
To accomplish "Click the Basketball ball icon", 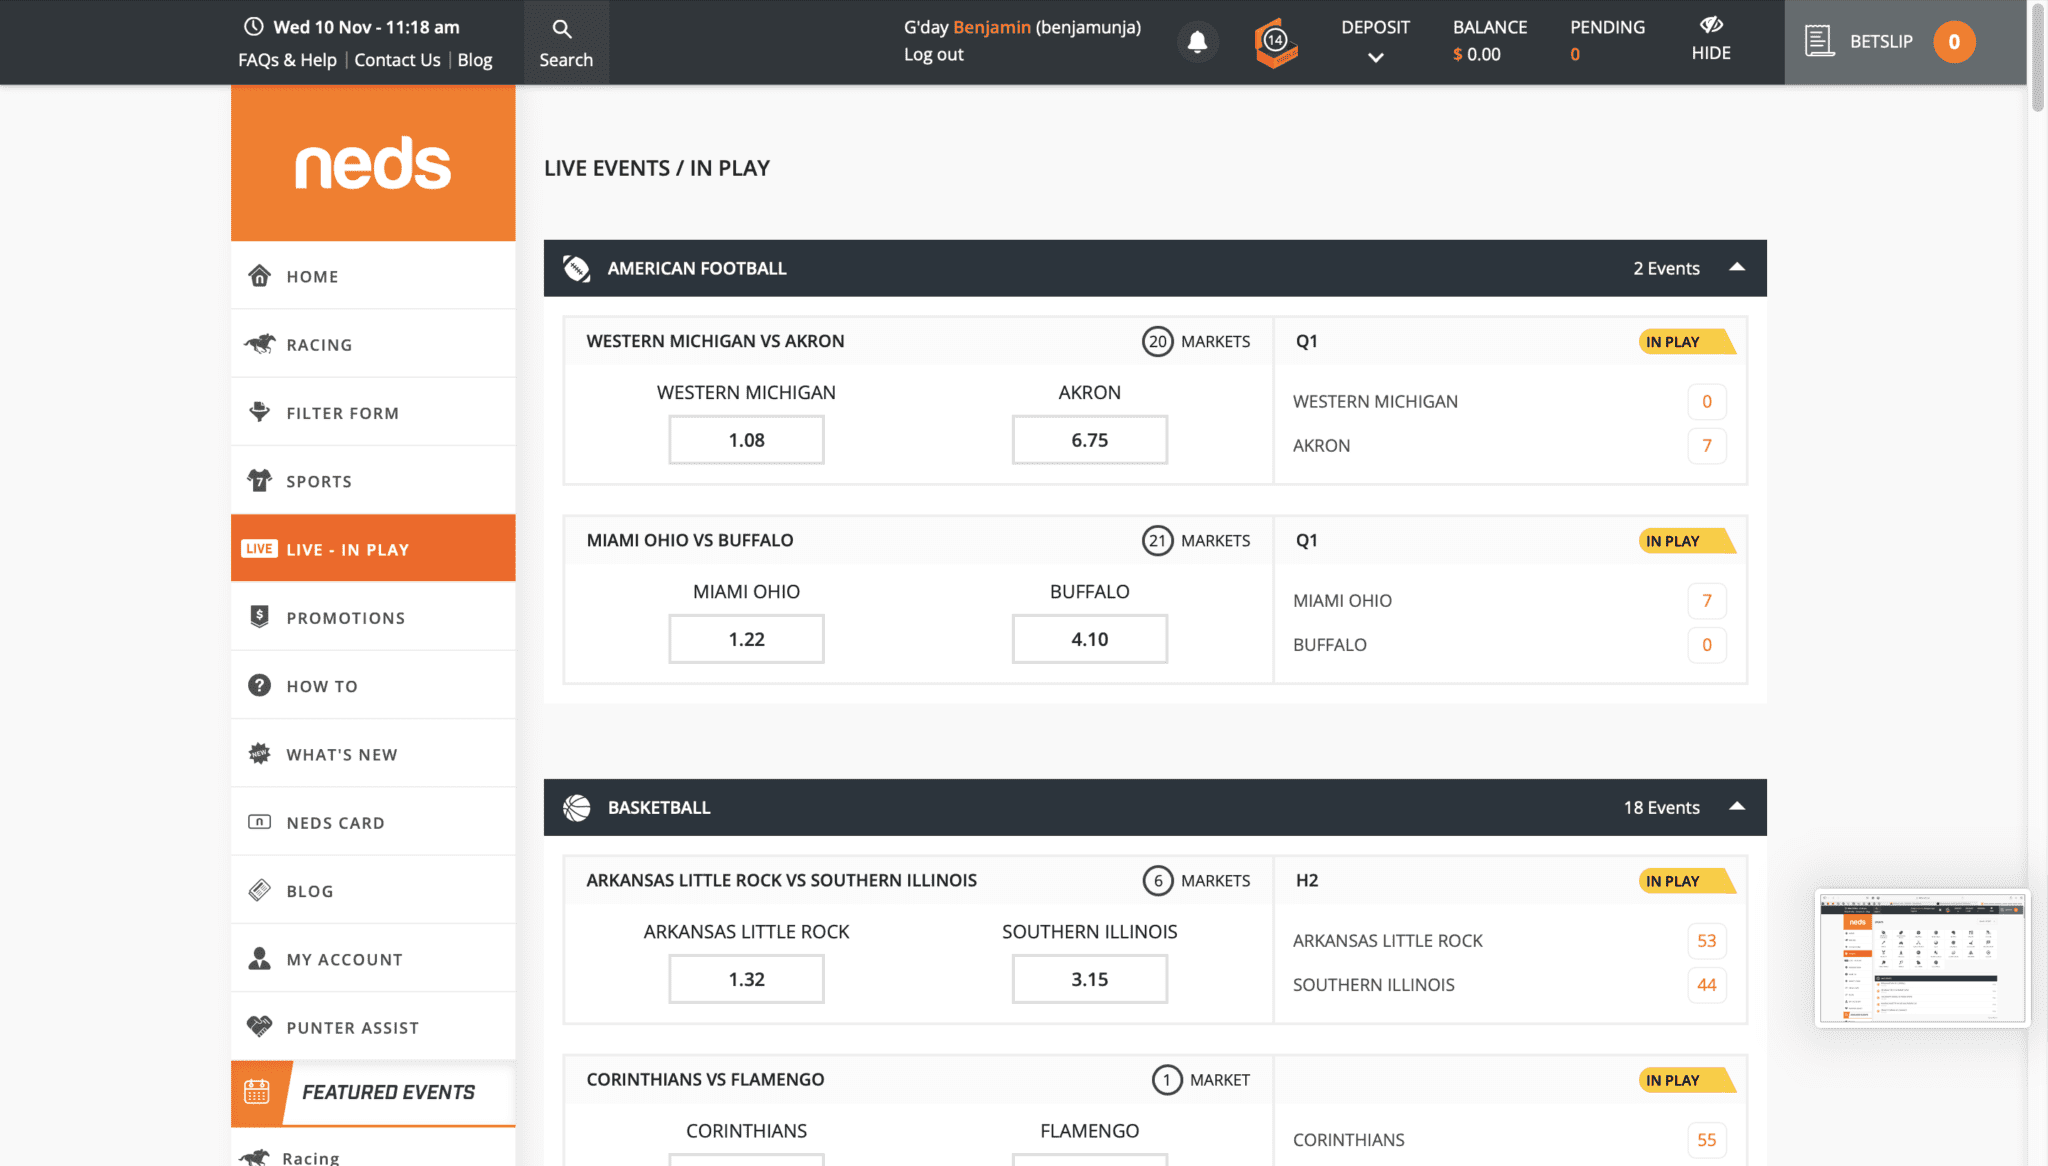I will pos(577,807).
